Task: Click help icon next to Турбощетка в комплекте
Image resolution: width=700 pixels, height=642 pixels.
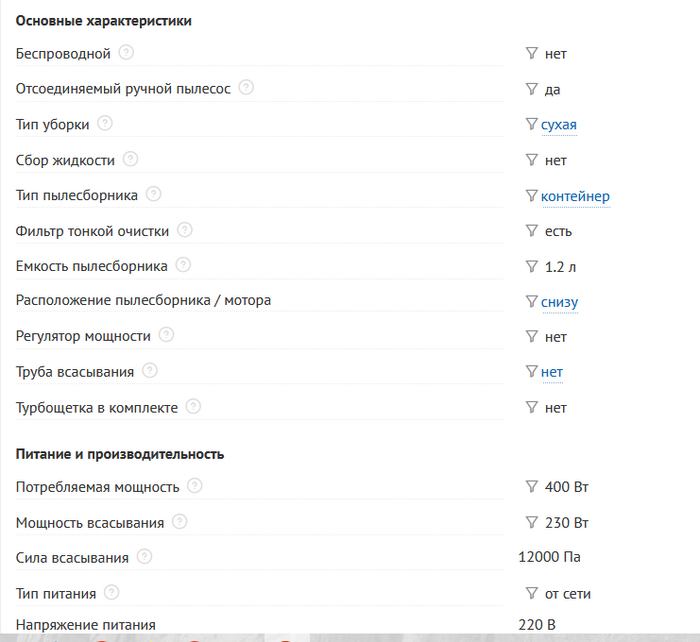Action: point(194,407)
